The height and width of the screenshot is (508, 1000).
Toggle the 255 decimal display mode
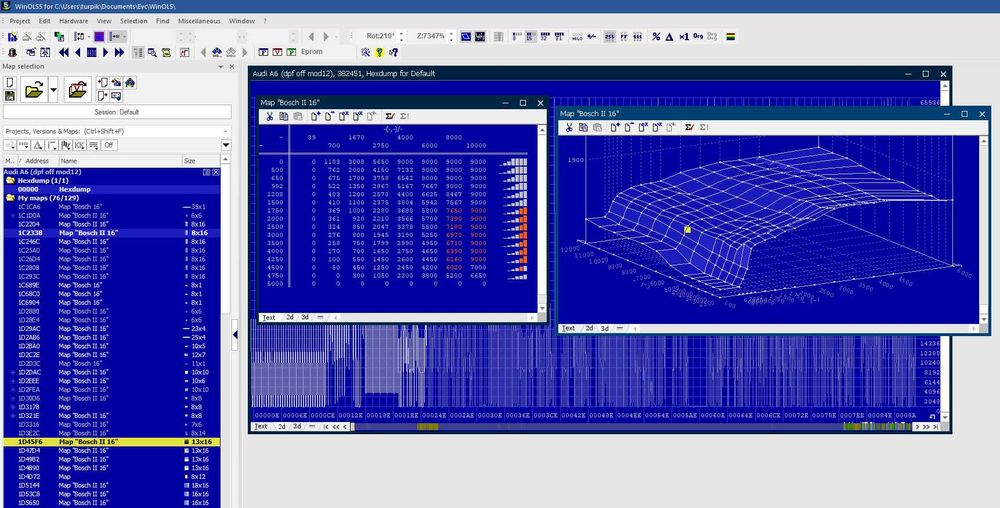(609, 37)
